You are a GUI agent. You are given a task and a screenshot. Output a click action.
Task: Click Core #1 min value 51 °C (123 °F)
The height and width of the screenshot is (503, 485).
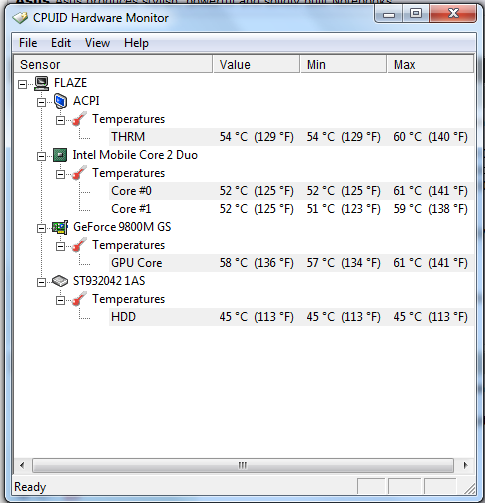coord(343,209)
